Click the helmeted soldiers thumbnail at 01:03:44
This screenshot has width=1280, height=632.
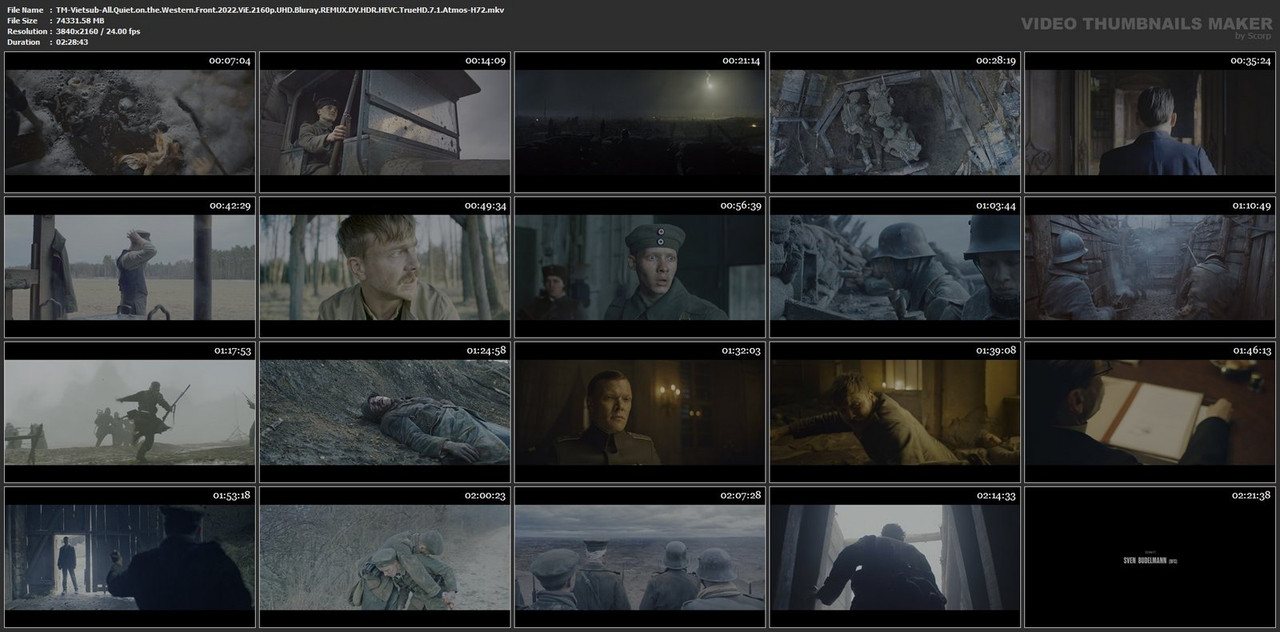pos(895,267)
